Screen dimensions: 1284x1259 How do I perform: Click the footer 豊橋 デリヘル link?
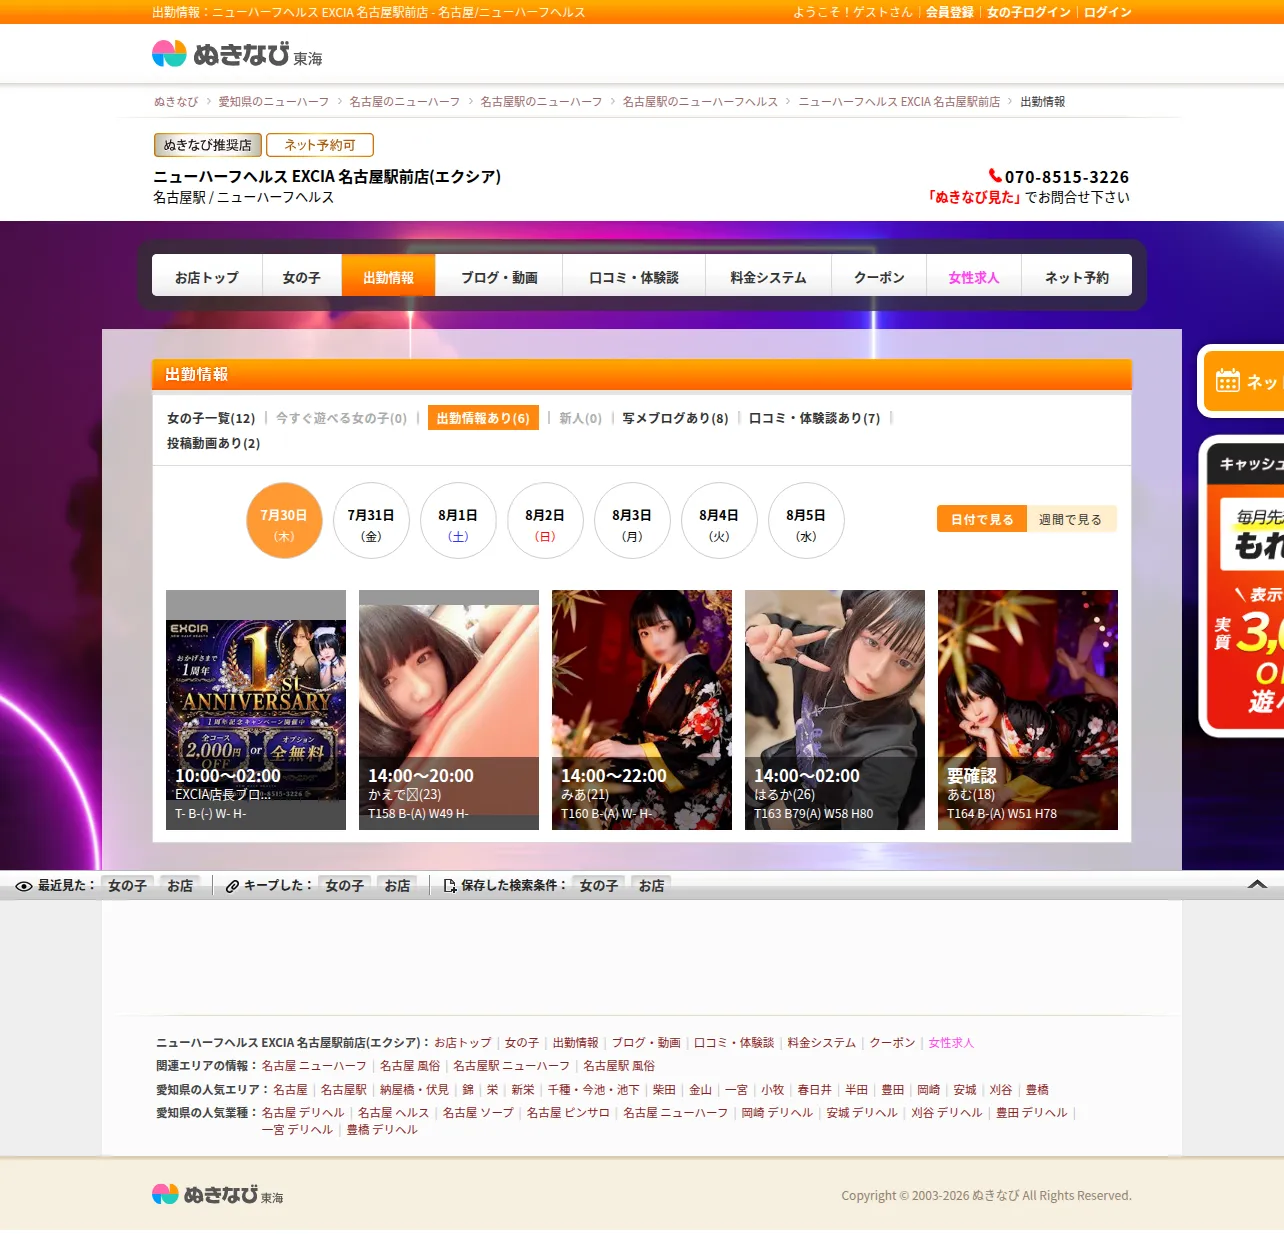382,1130
